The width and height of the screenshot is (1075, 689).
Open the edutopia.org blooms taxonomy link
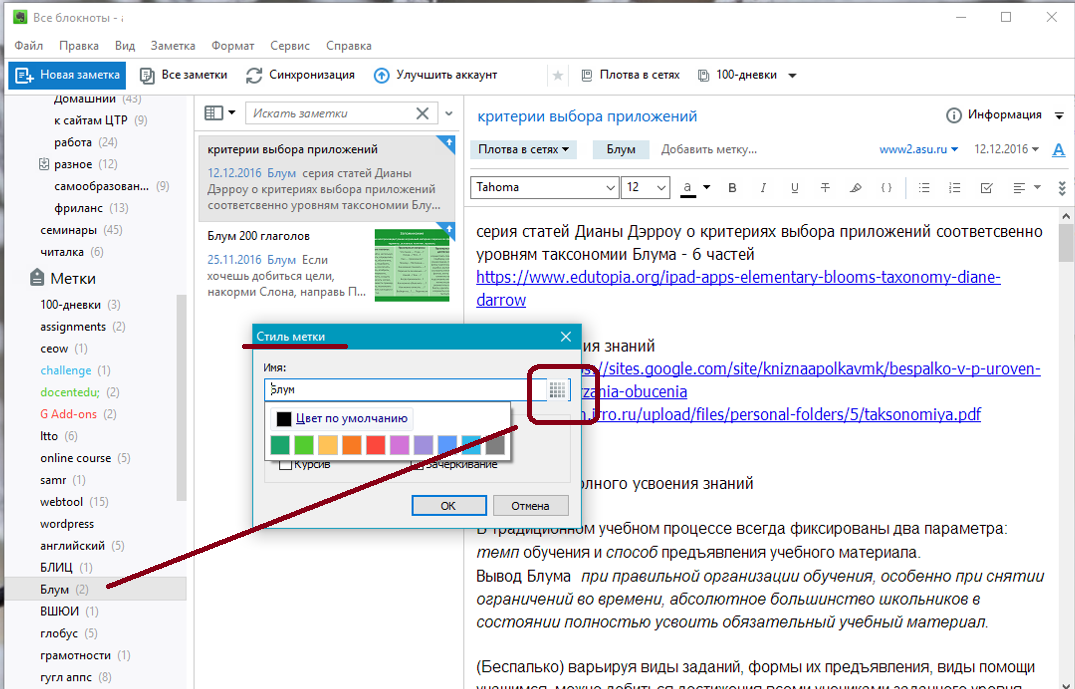click(x=738, y=289)
